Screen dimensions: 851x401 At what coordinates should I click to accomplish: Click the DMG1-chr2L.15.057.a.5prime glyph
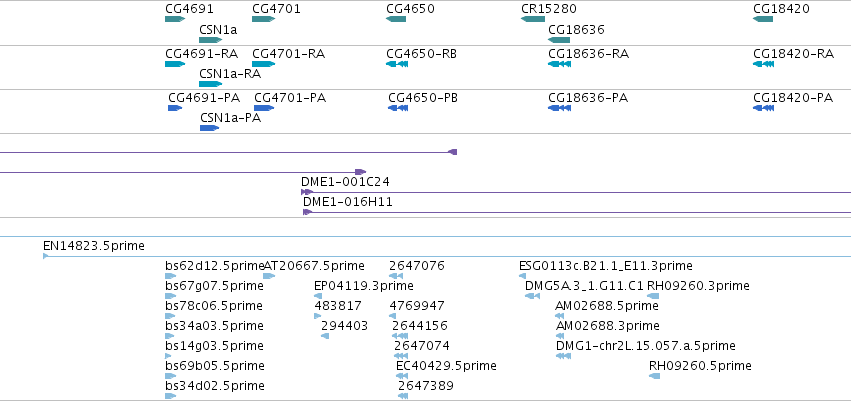[x=563, y=356]
